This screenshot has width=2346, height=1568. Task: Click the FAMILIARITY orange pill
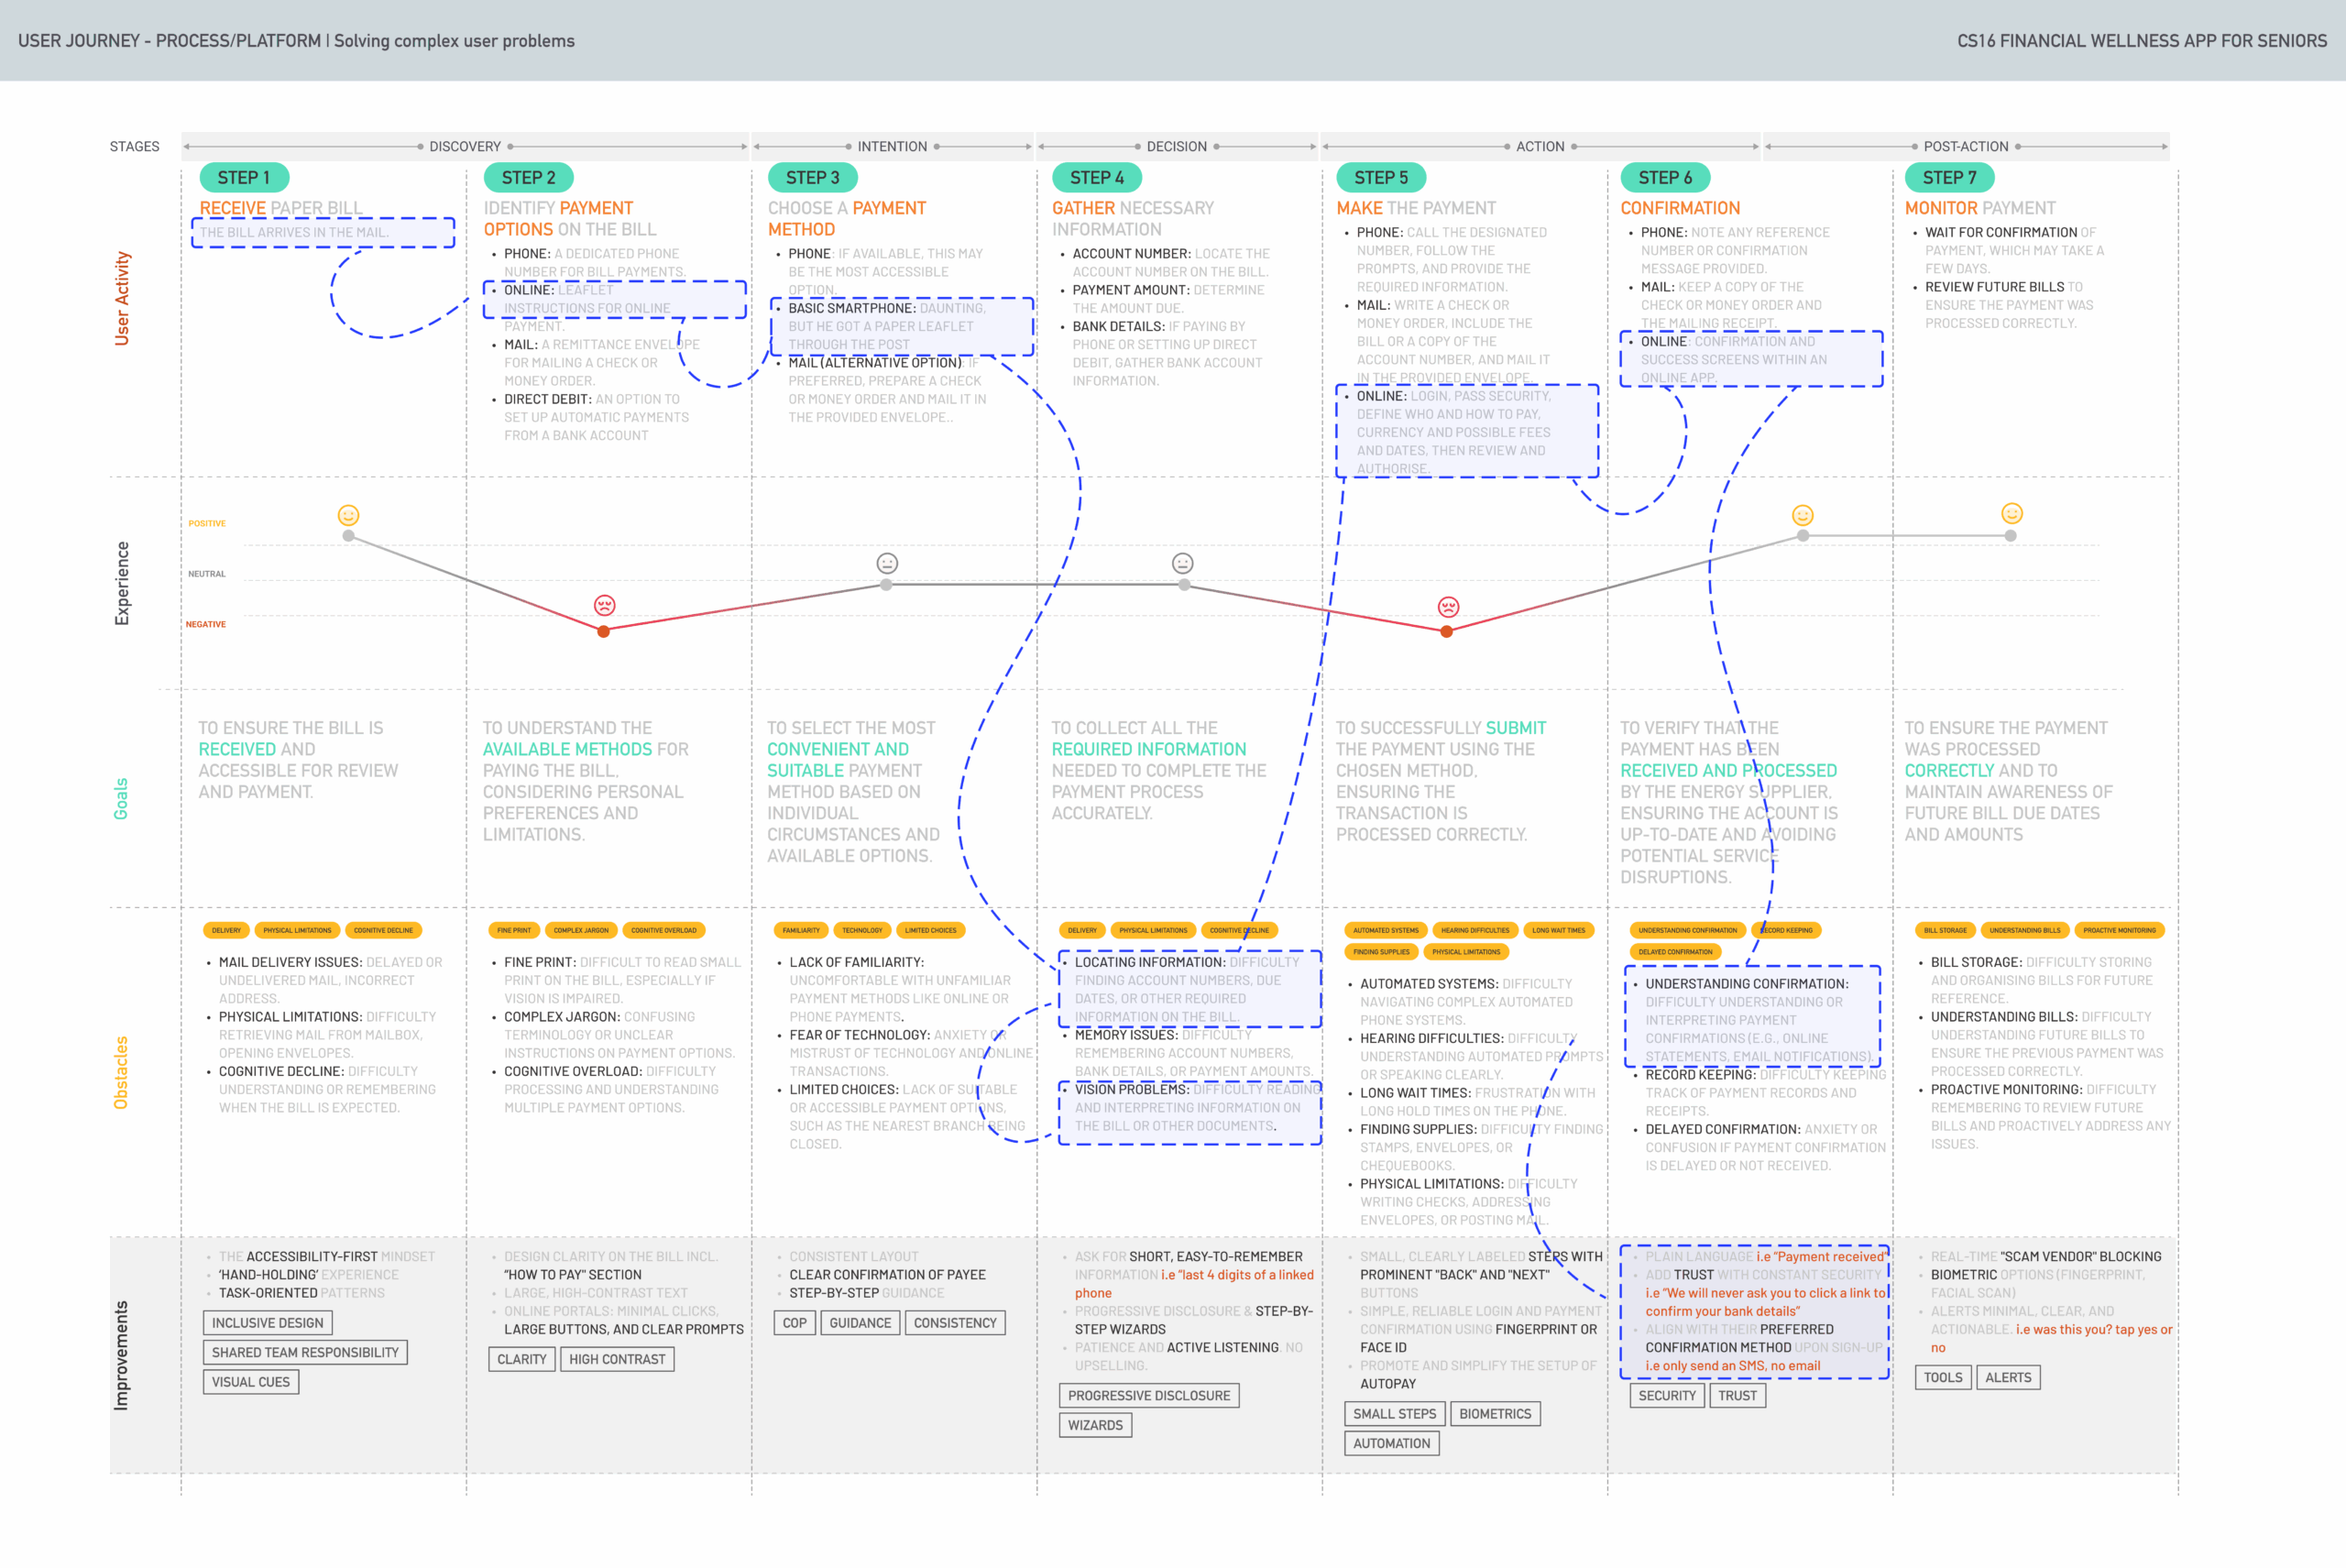[801, 930]
